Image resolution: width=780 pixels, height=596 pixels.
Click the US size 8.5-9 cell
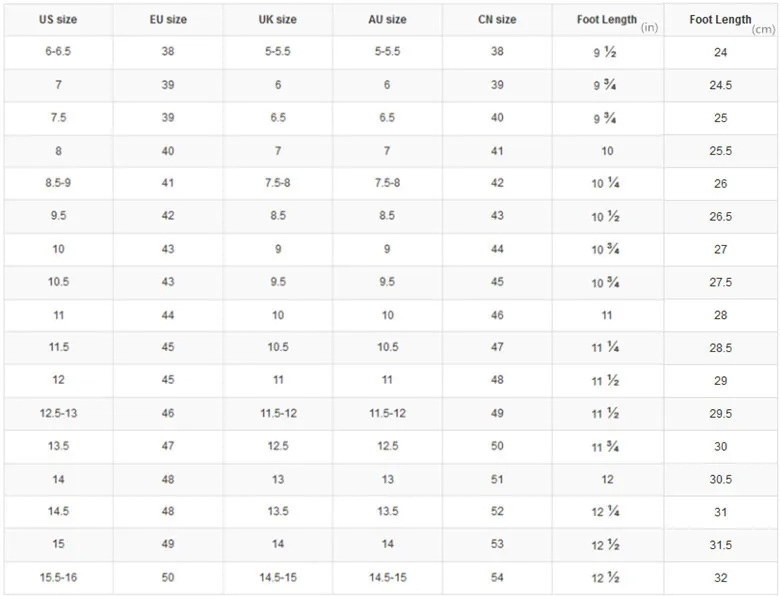[57, 184]
